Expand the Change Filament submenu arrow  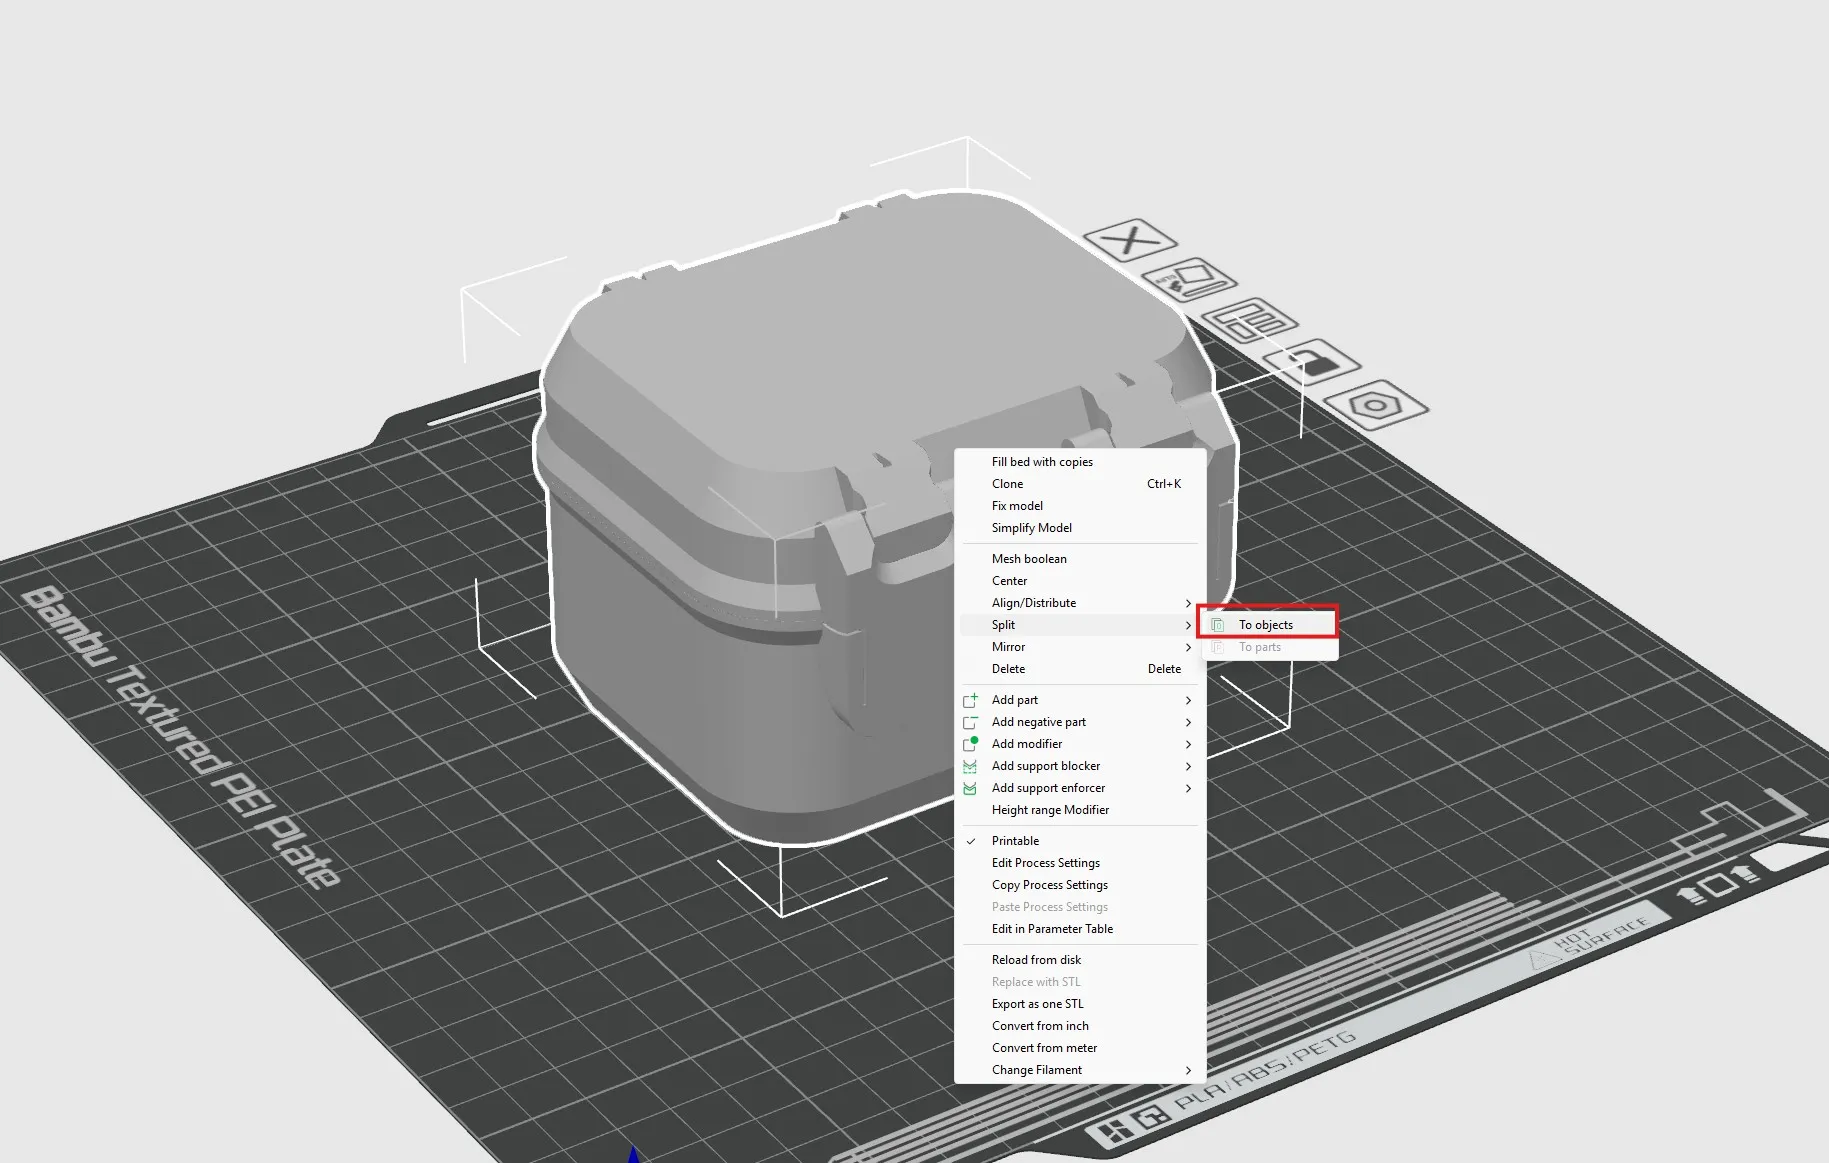tap(1188, 1070)
